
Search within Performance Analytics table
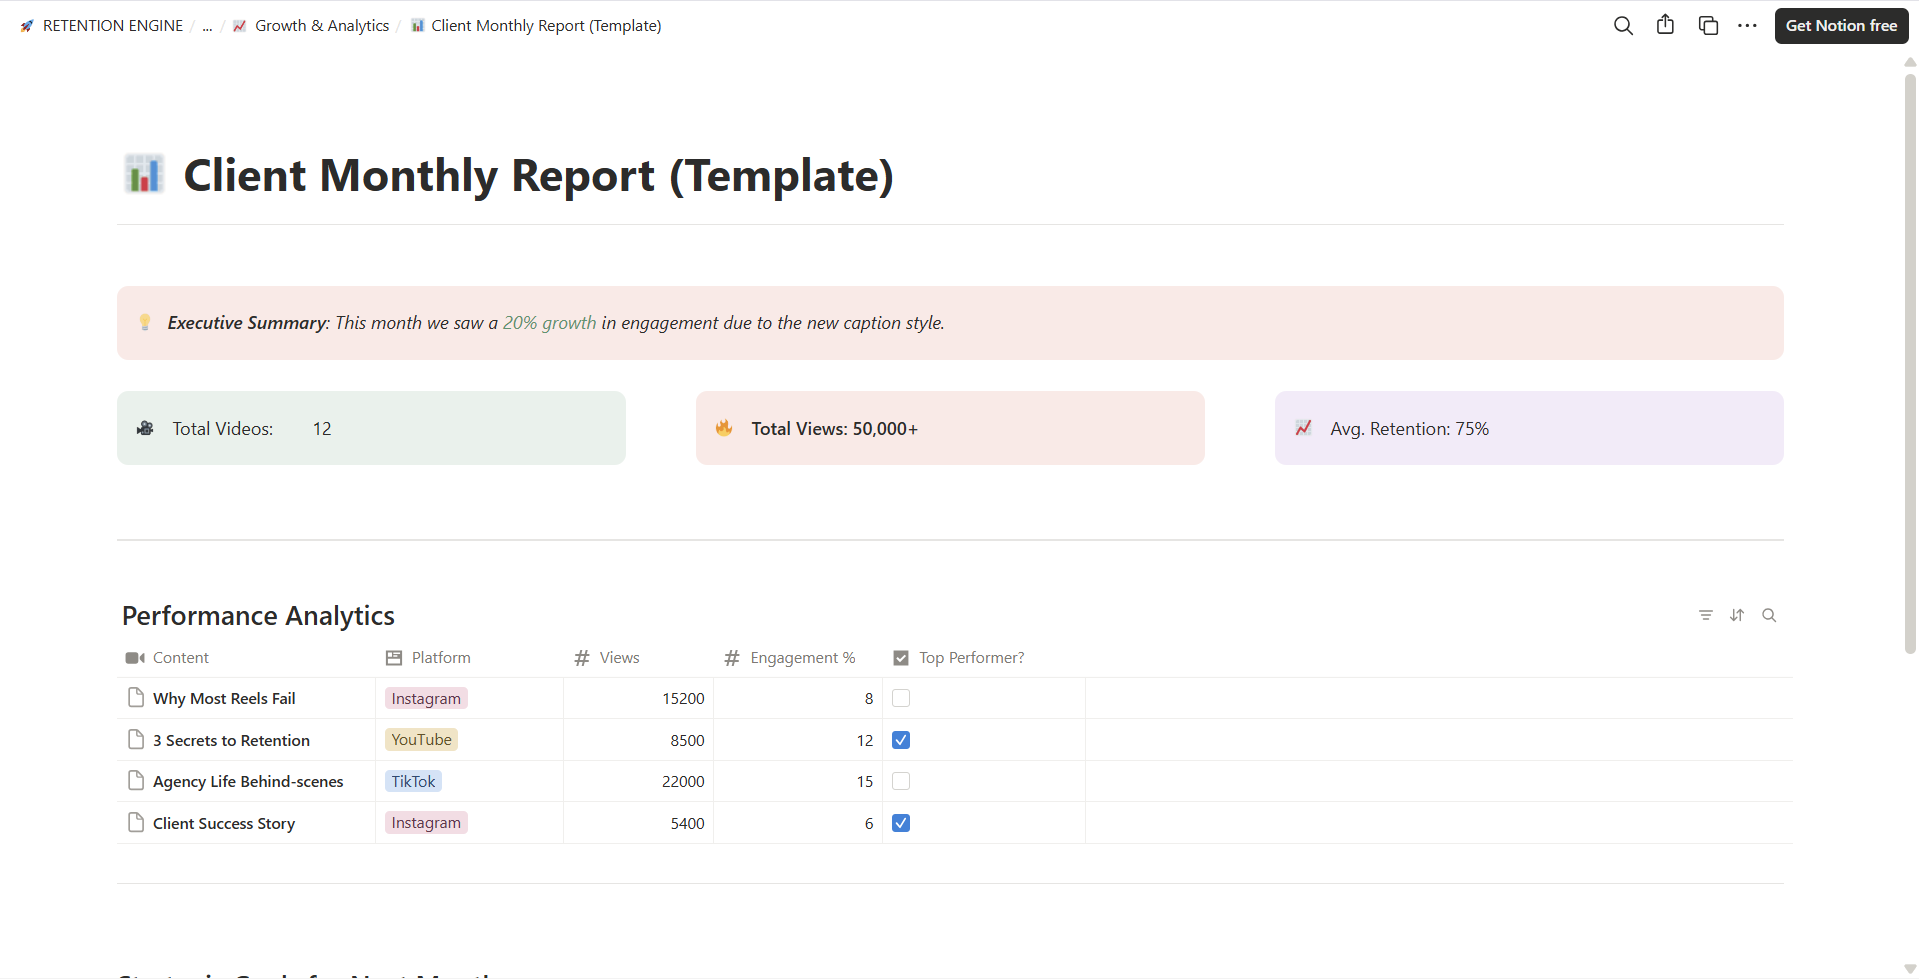coord(1769,615)
